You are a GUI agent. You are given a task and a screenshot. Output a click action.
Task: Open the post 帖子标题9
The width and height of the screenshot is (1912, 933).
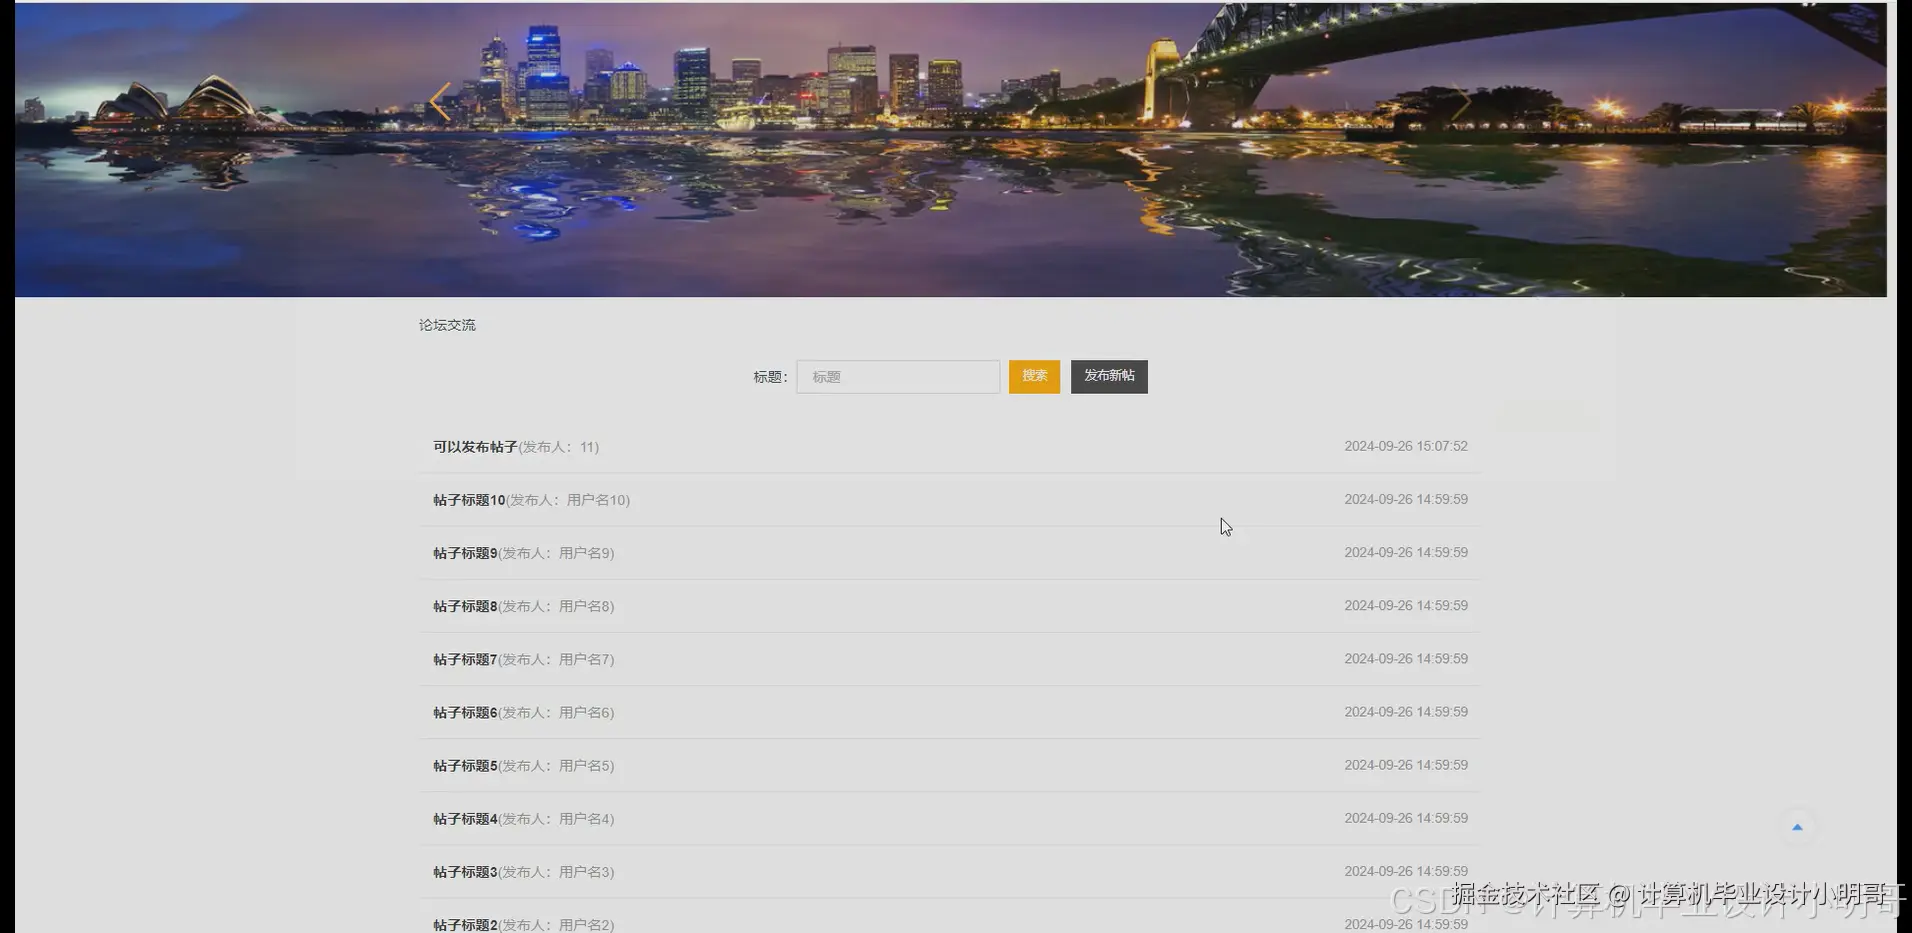pyautogui.click(x=464, y=552)
